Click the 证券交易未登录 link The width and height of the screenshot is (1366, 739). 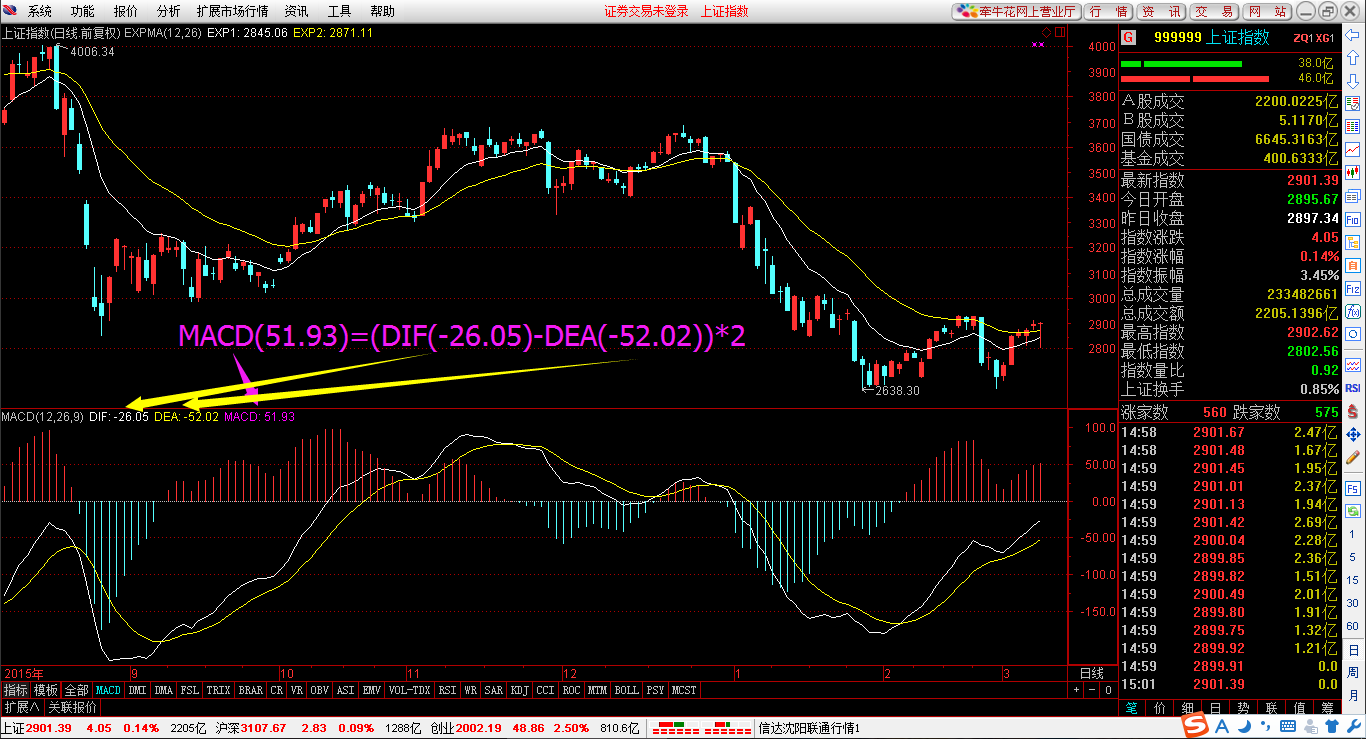pos(647,11)
